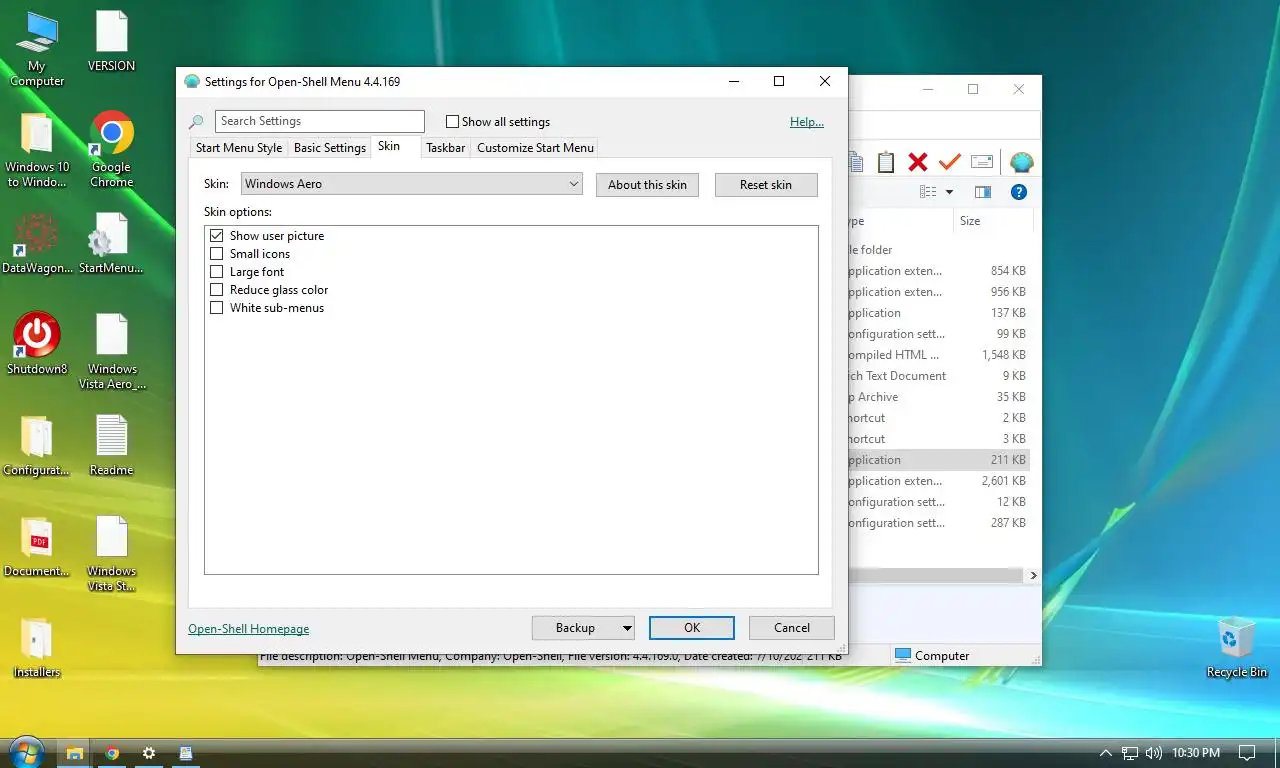Select the 211 KB selected row in Explorer
The height and width of the screenshot is (768, 1280).
point(938,460)
